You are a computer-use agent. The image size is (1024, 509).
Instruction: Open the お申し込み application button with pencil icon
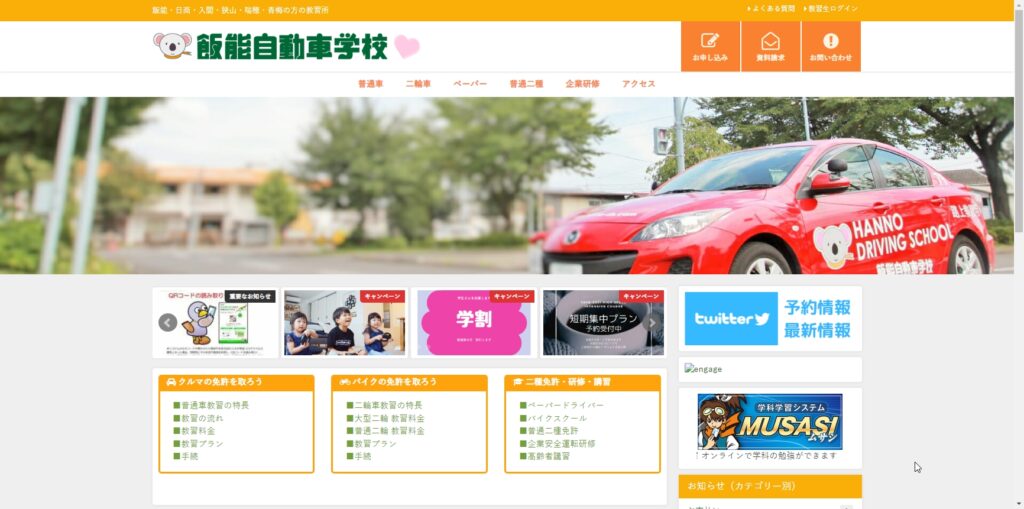[711, 46]
